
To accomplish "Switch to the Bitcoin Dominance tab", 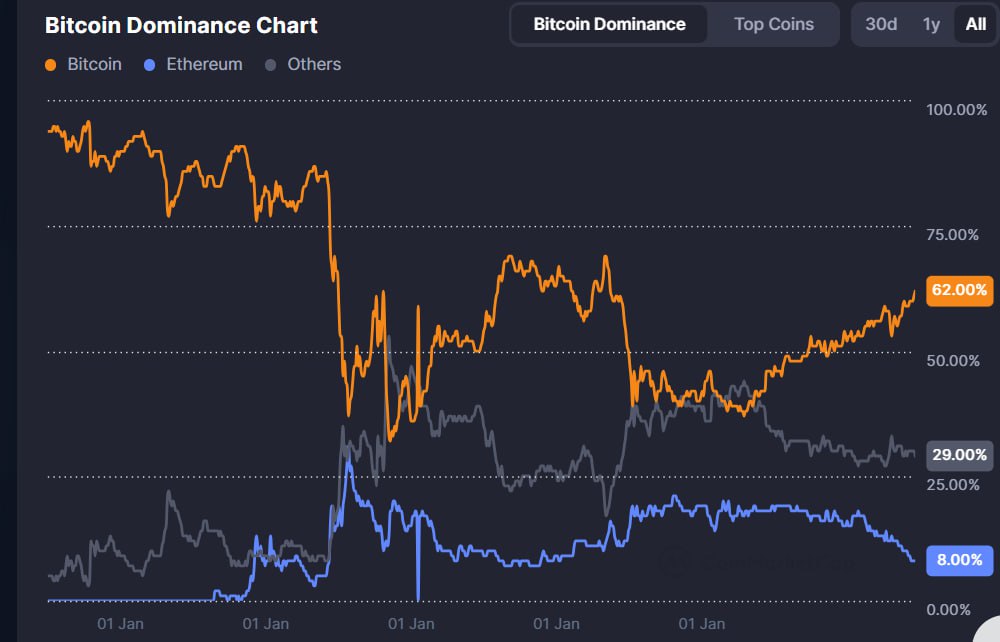I will click(x=609, y=24).
